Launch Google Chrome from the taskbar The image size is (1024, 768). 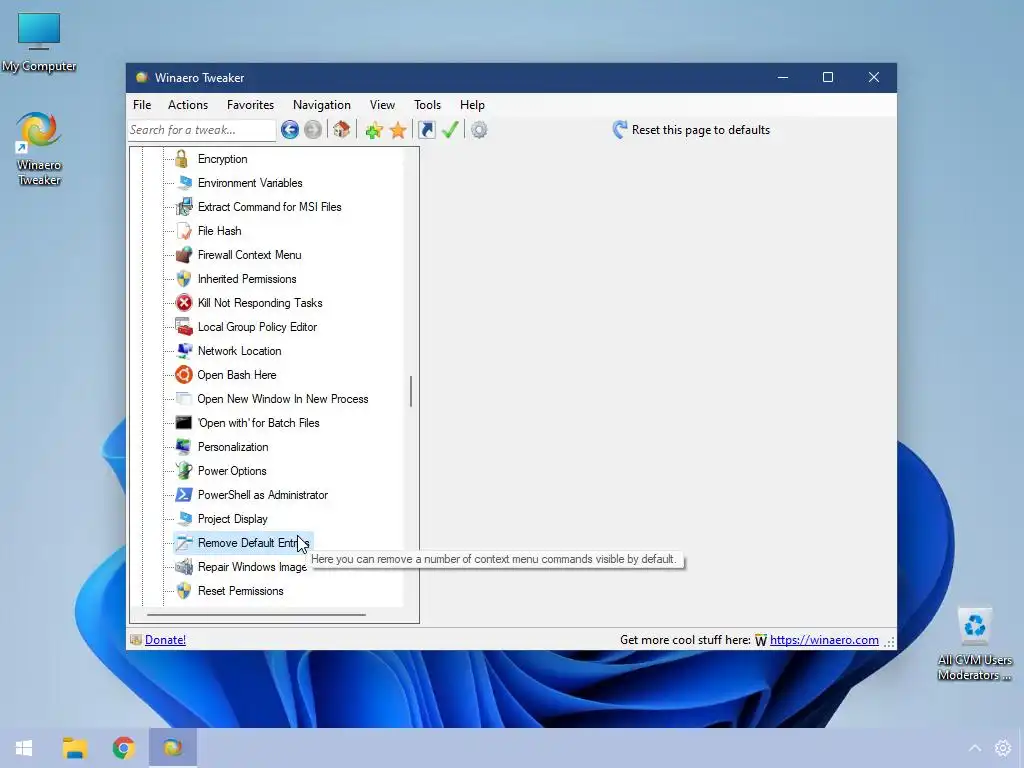[x=123, y=748]
